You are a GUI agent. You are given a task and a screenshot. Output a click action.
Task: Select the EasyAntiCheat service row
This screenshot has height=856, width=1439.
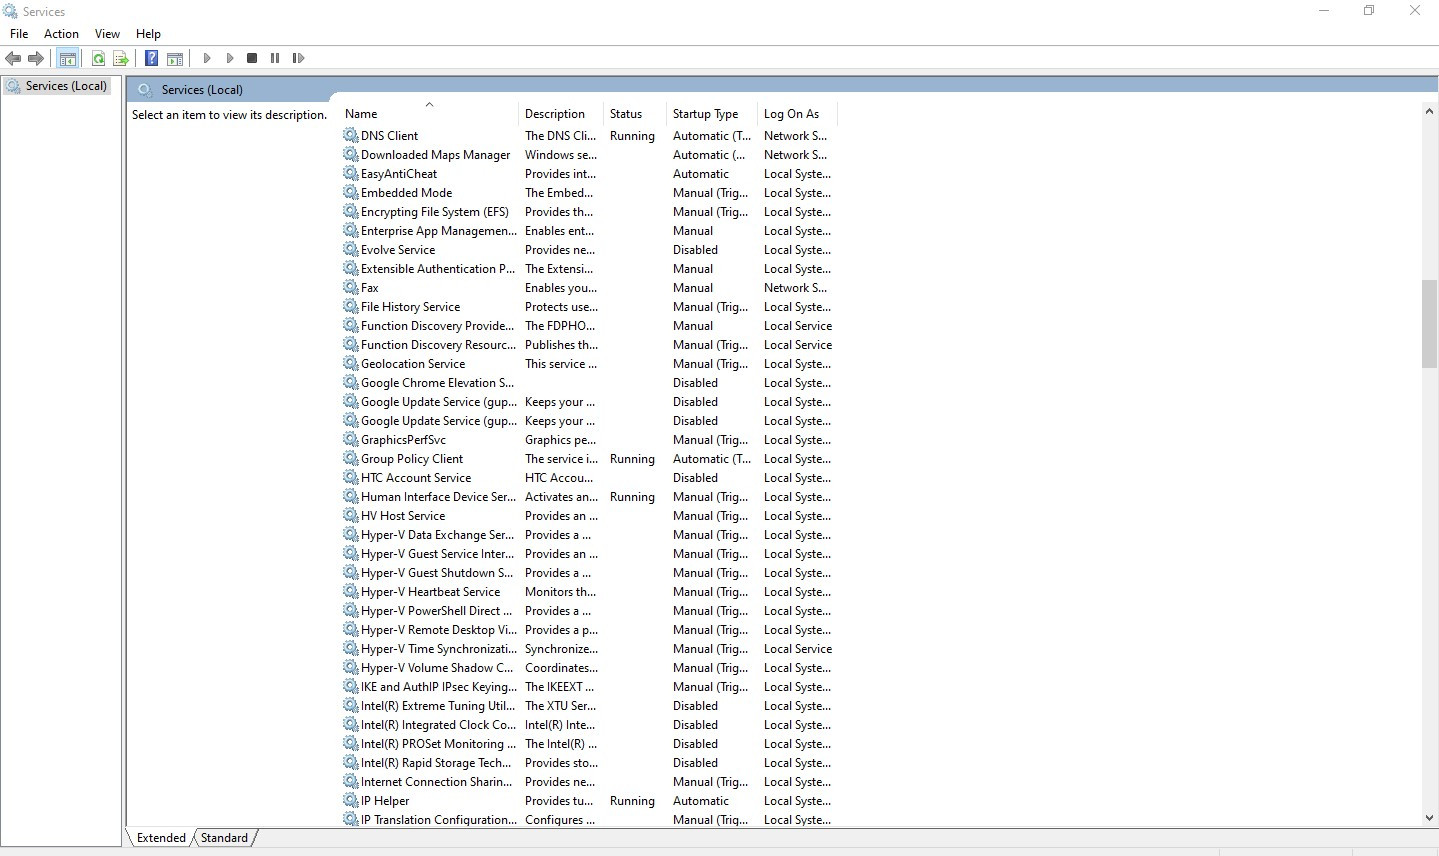(398, 174)
